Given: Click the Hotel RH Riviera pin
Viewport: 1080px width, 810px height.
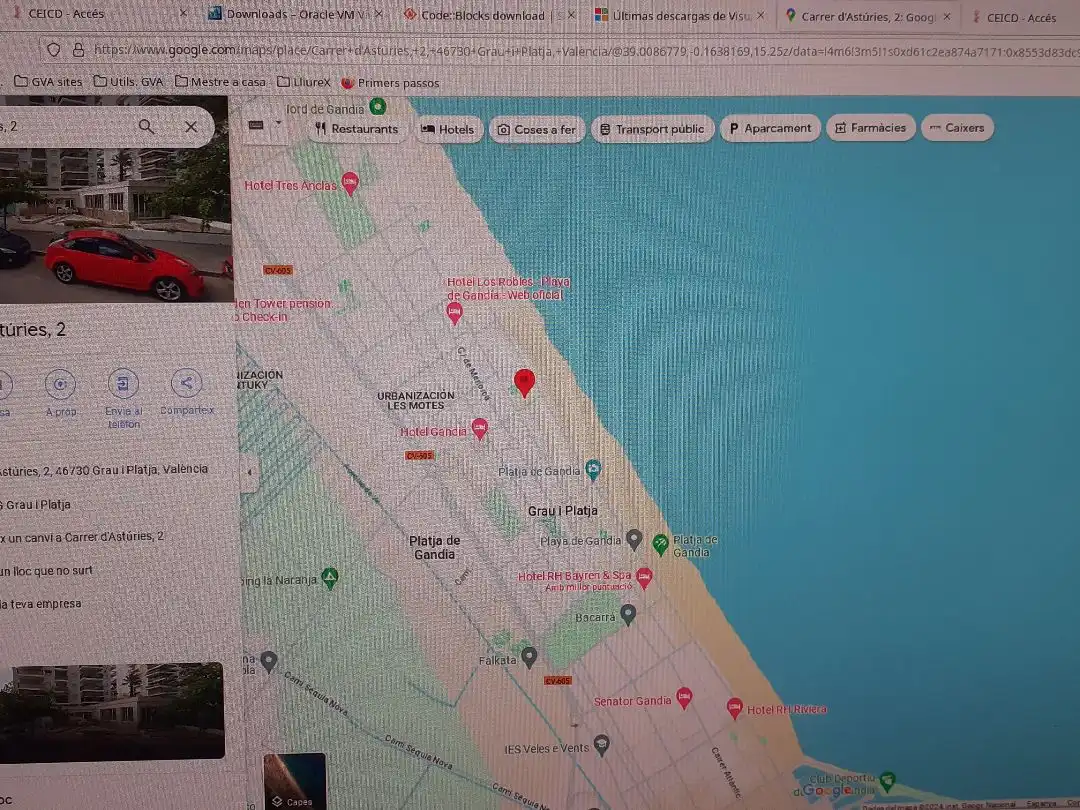Looking at the screenshot, I should point(734,708).
